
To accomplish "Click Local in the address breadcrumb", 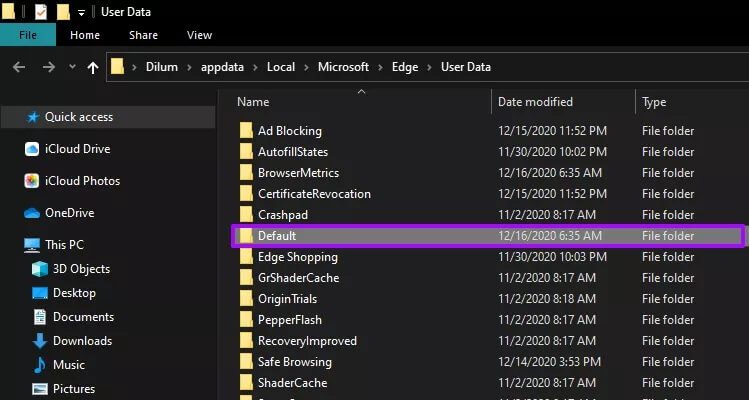I will click(281, 67).
